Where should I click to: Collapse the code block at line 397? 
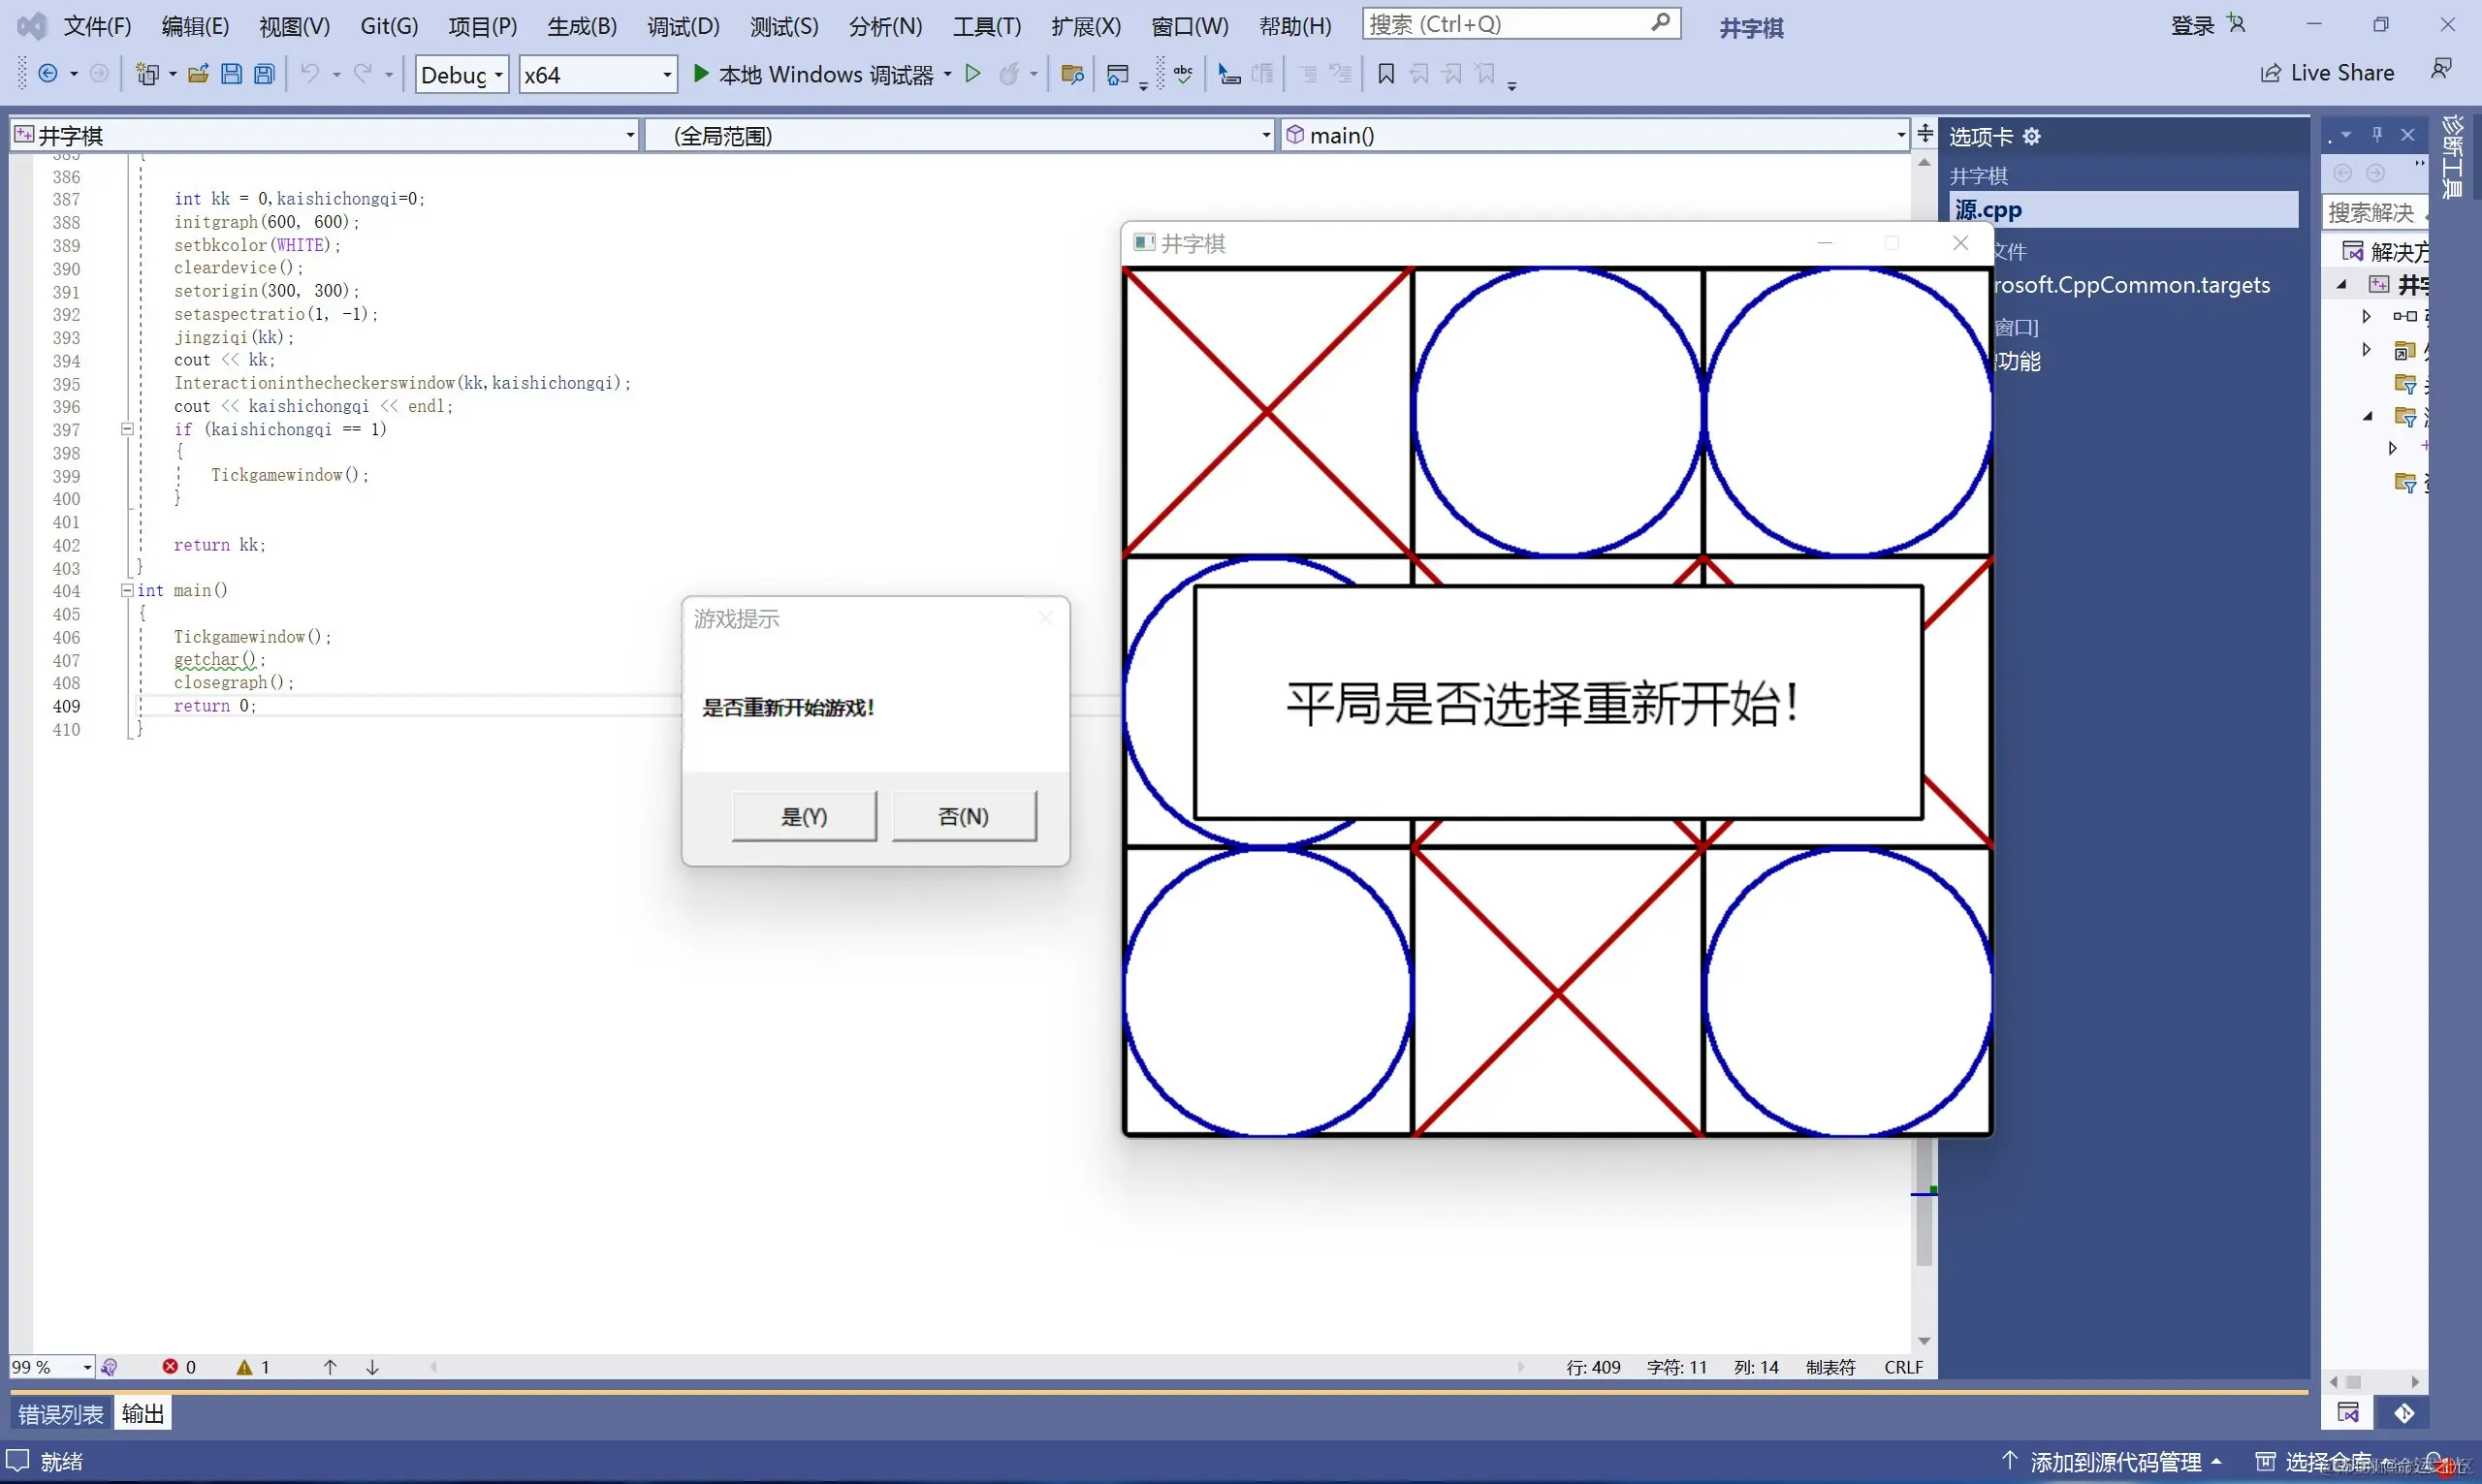tap(127, 429)
